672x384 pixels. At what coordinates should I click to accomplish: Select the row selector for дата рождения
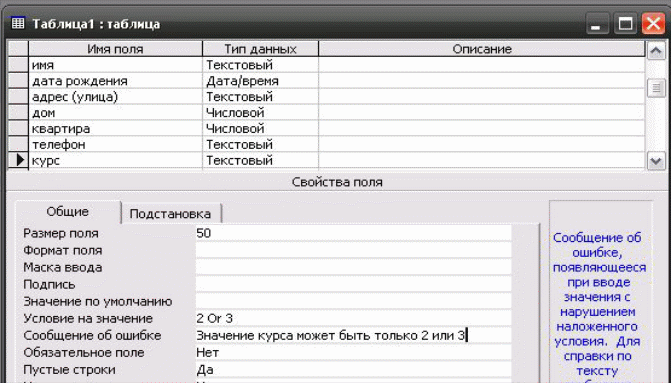19,81
